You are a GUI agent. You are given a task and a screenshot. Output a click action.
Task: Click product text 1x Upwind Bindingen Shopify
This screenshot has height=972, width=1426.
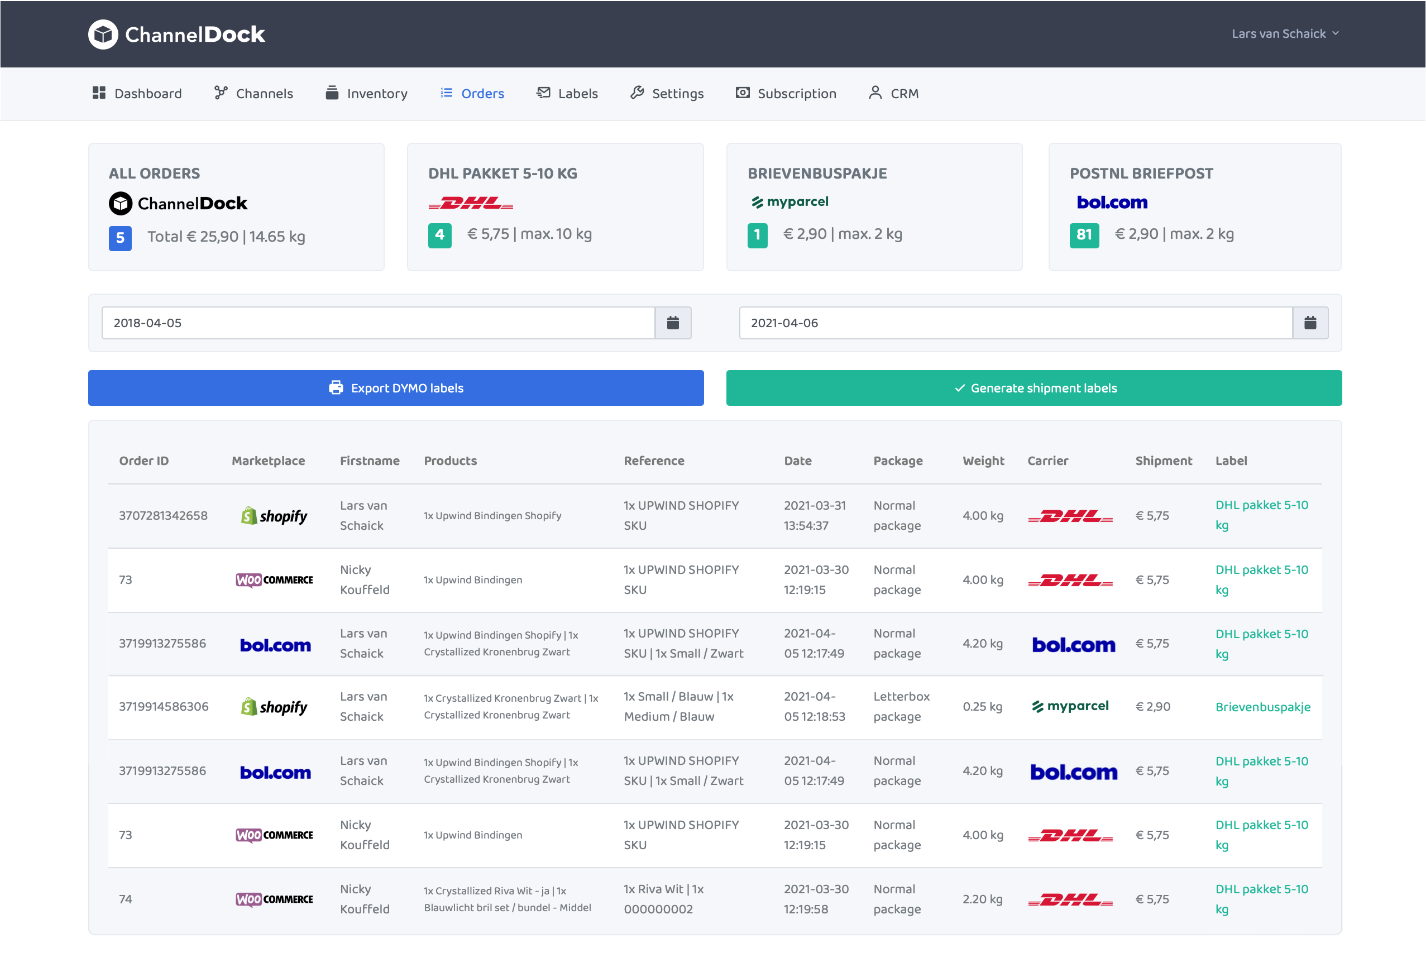492,516
